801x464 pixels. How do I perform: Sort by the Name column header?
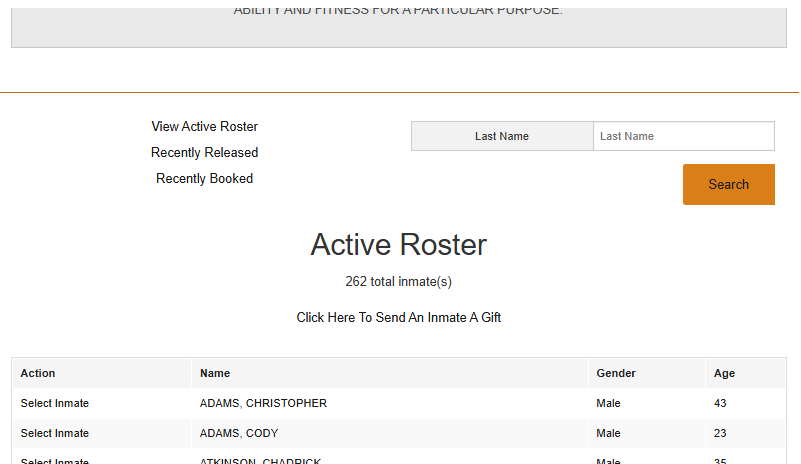215,373
